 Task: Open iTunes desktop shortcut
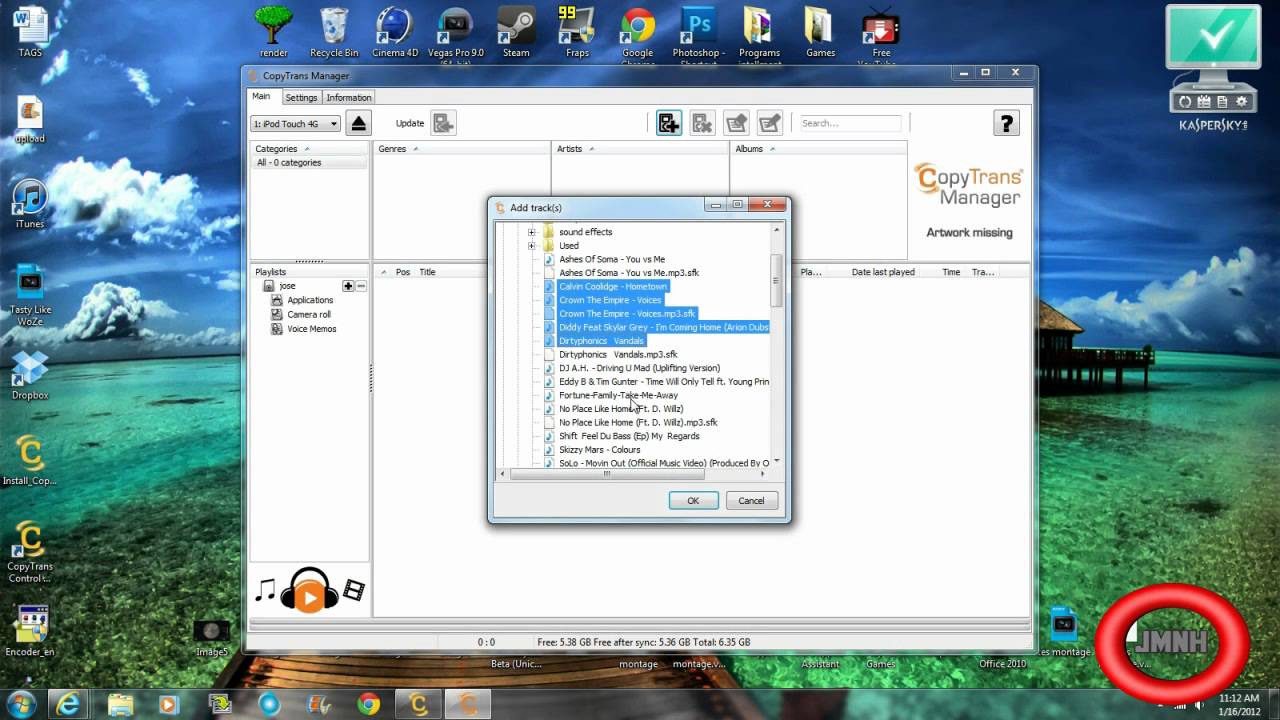(x=30, y=204)
